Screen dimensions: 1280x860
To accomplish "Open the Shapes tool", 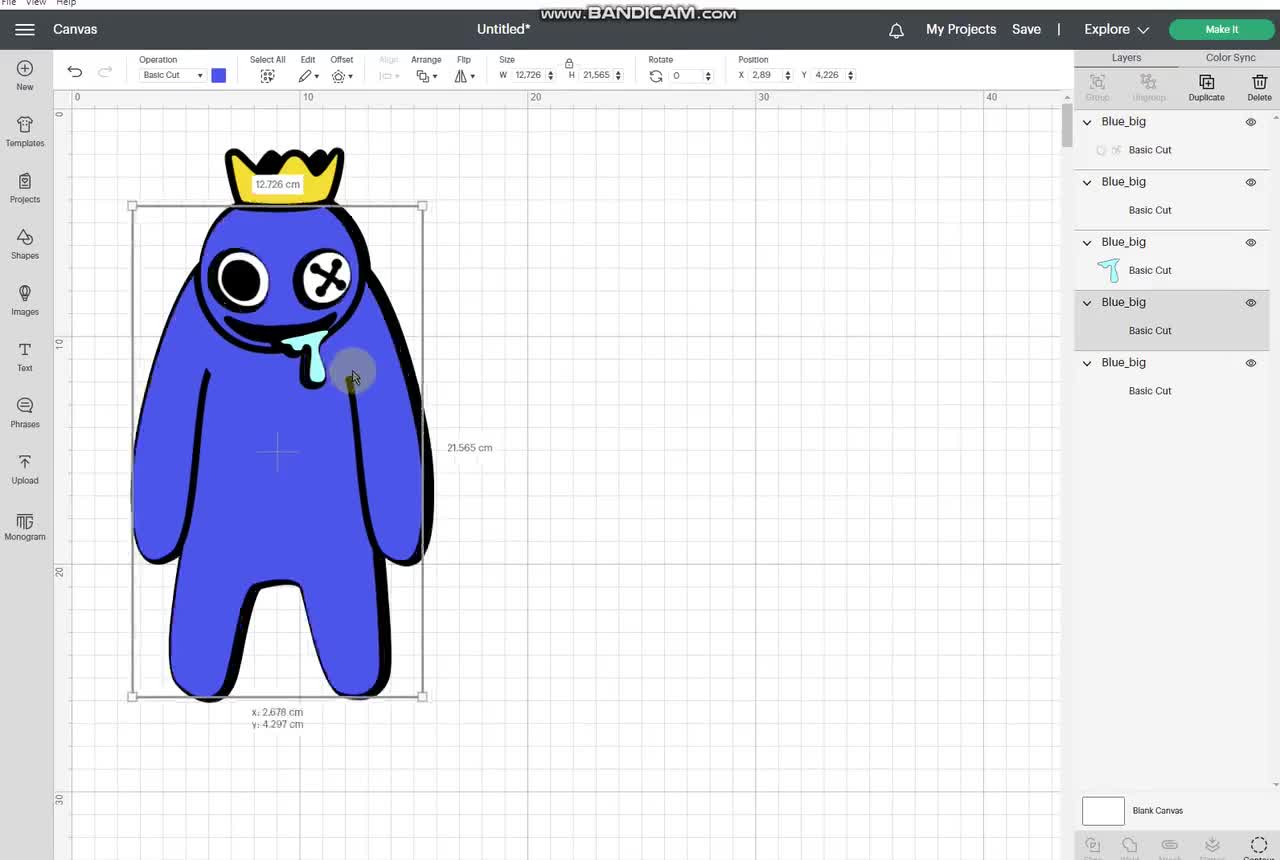I will pos(25,244).
